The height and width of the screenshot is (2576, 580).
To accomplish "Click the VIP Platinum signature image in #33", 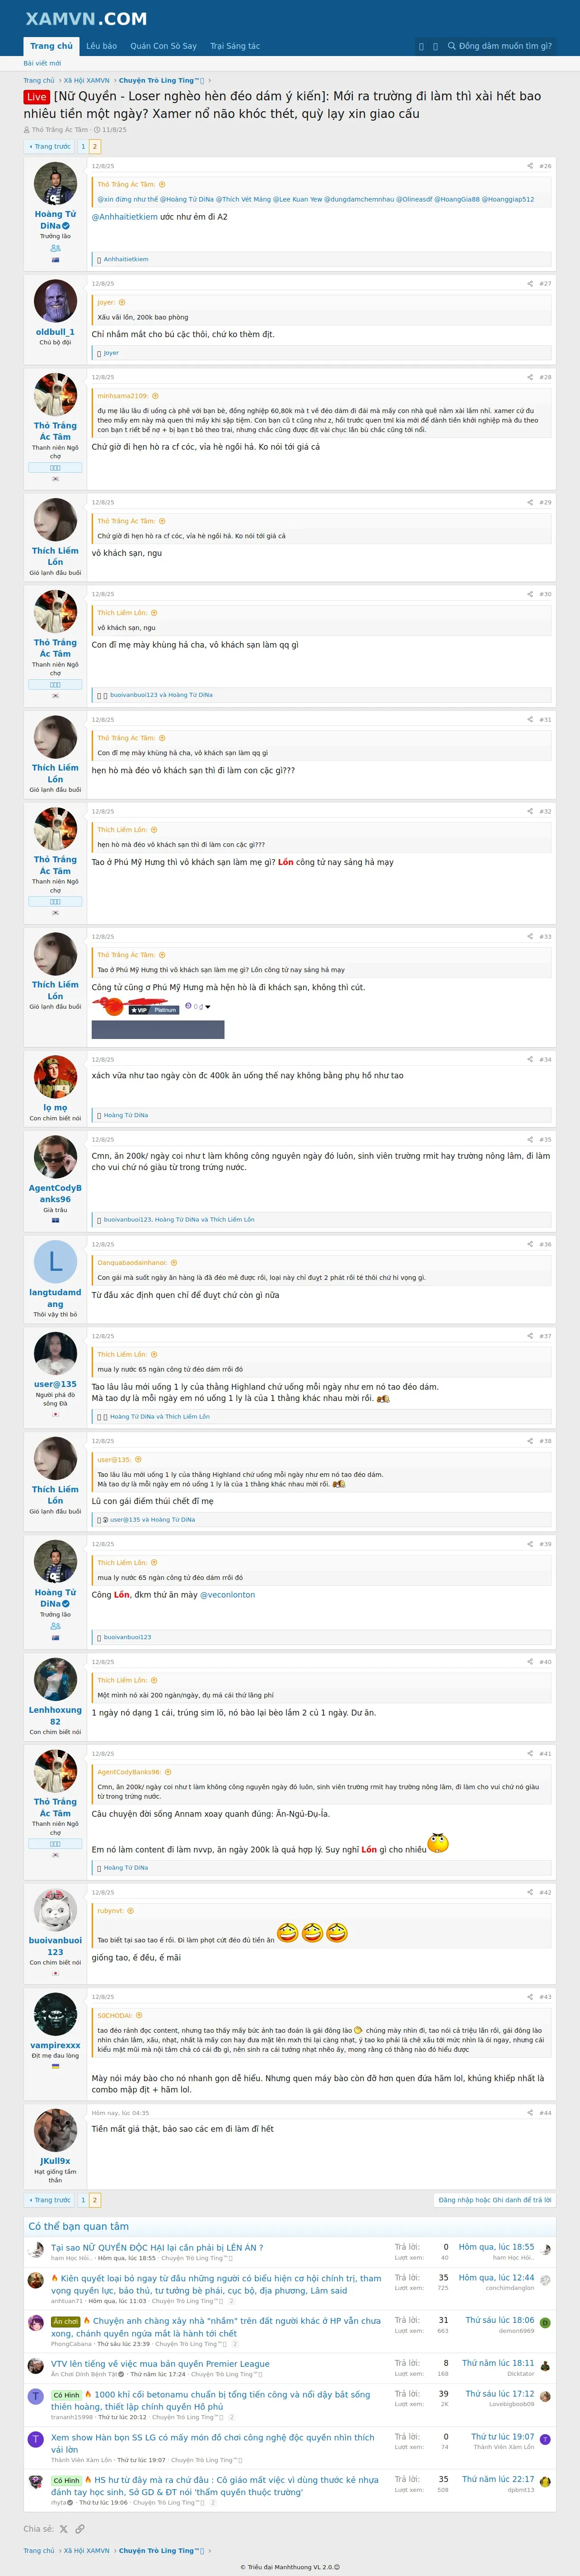I will [158, 1019].
